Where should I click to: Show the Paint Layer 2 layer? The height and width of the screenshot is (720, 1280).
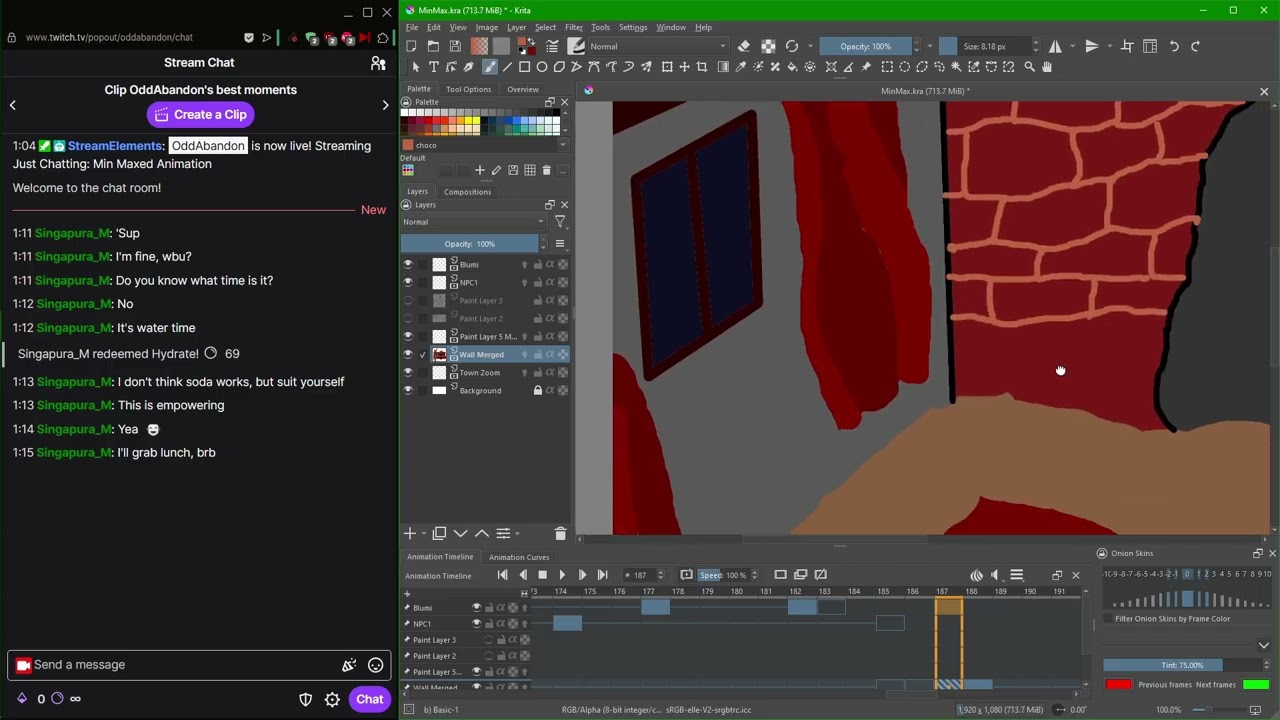[407, 319]
